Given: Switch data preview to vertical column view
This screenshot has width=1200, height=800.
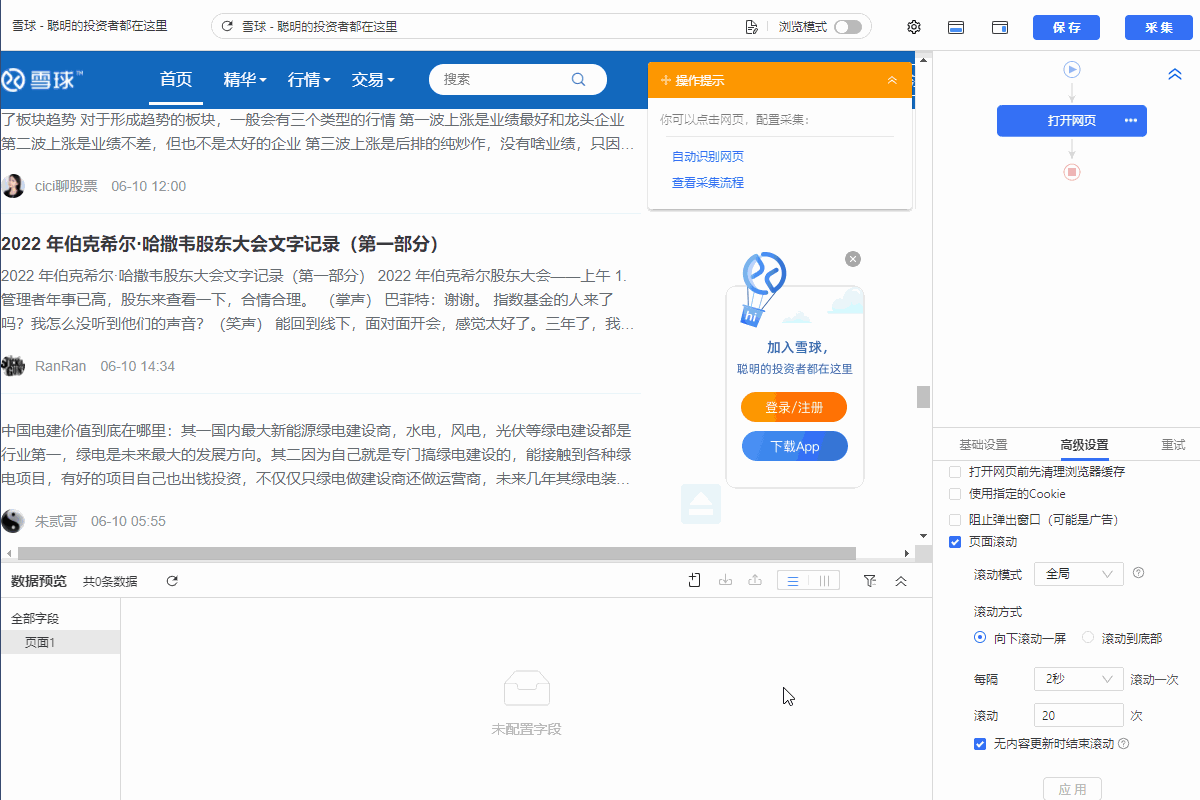Looking at the screenshot, I should (824, 581).
